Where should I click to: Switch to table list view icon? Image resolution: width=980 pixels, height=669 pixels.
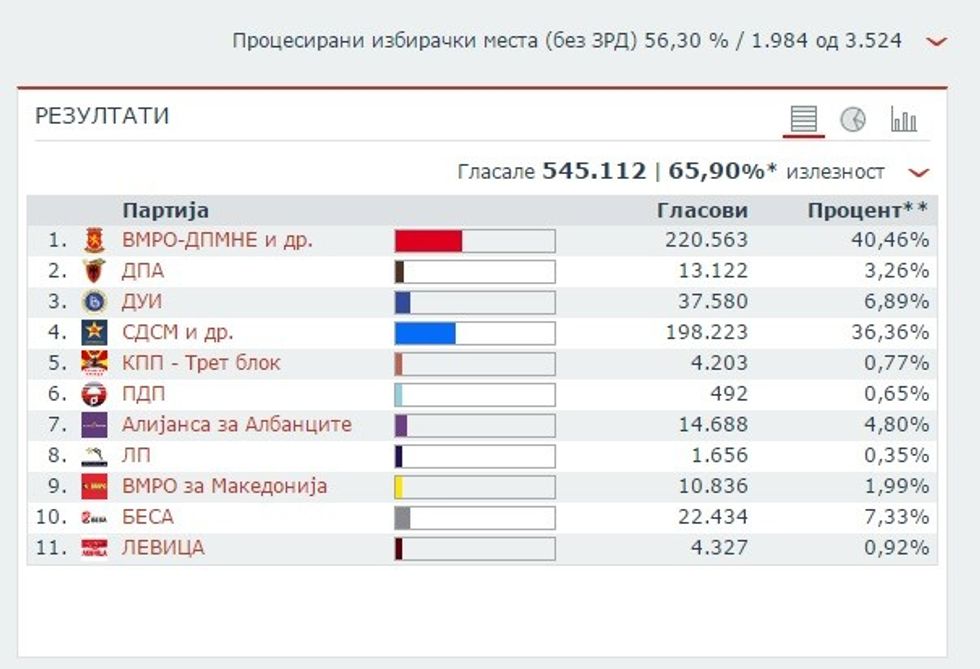click(803, 119)
